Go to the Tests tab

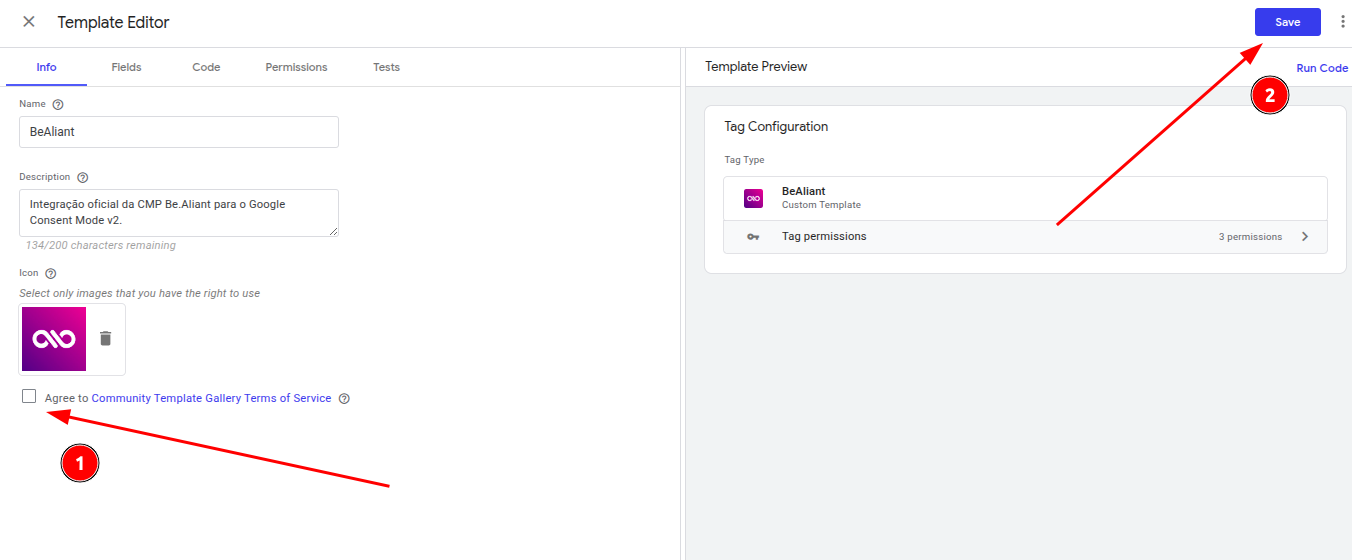(x=386, y=67)
